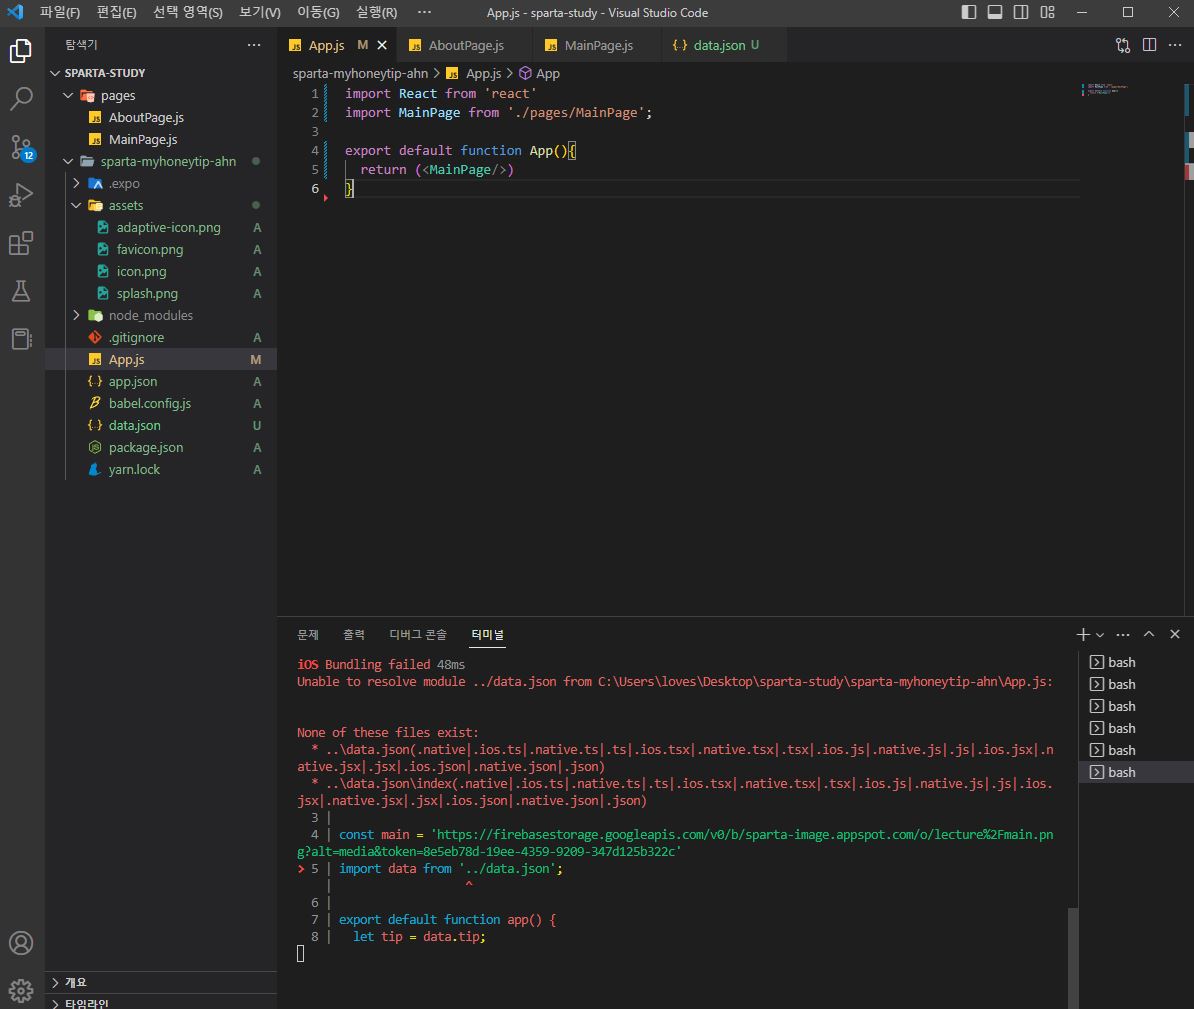The width and height of the screenshot is (1194, 1009).
Task: Click the open changes compare icon
Action: (1122, 45)
